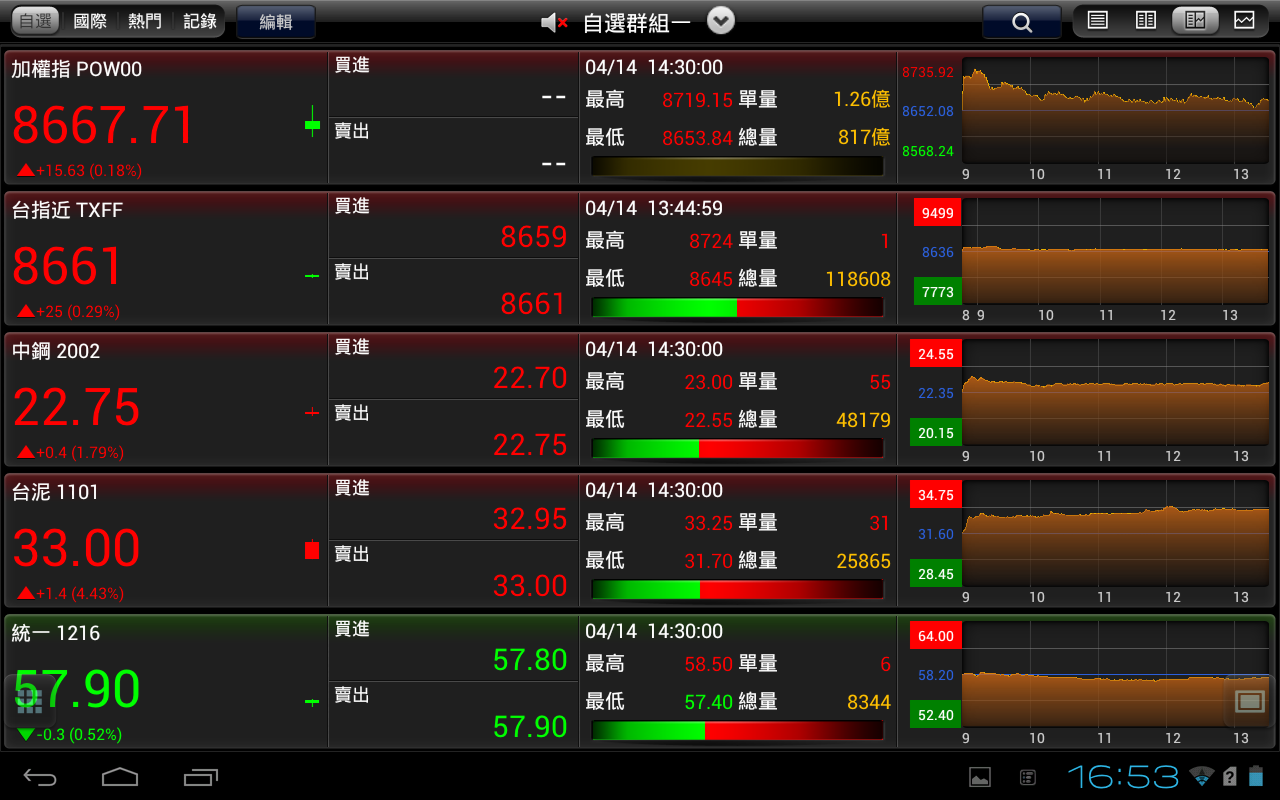Image resolution: width=1280 pixels, height=800 pixels.
Task: Tap the 統一 low price 57.40
Action: tap(709, 702)
